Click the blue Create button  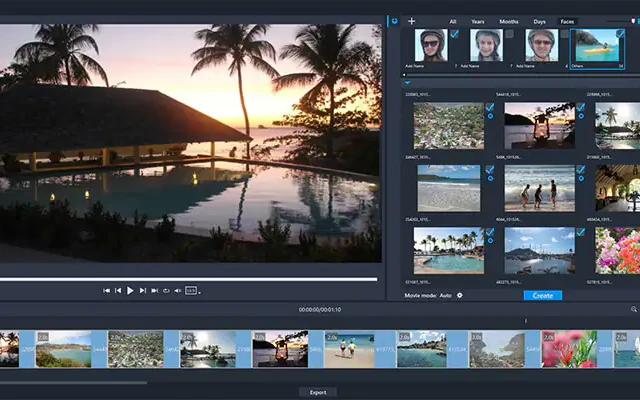(x=543, y=296)
